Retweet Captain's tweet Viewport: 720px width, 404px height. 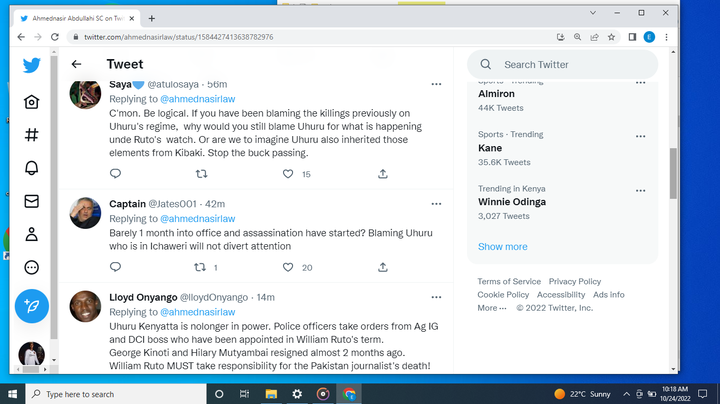(200, 267)
